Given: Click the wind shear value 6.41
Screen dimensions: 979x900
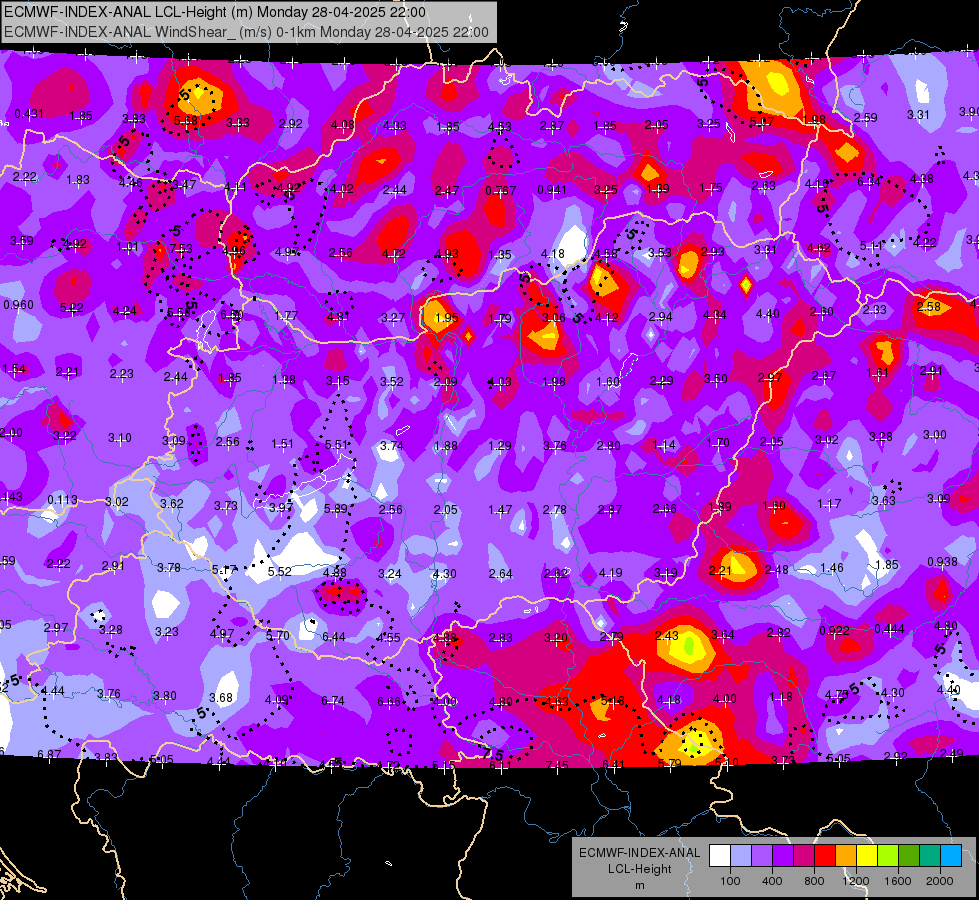Looking at the screenshot, I should click(x=613, y=764).
